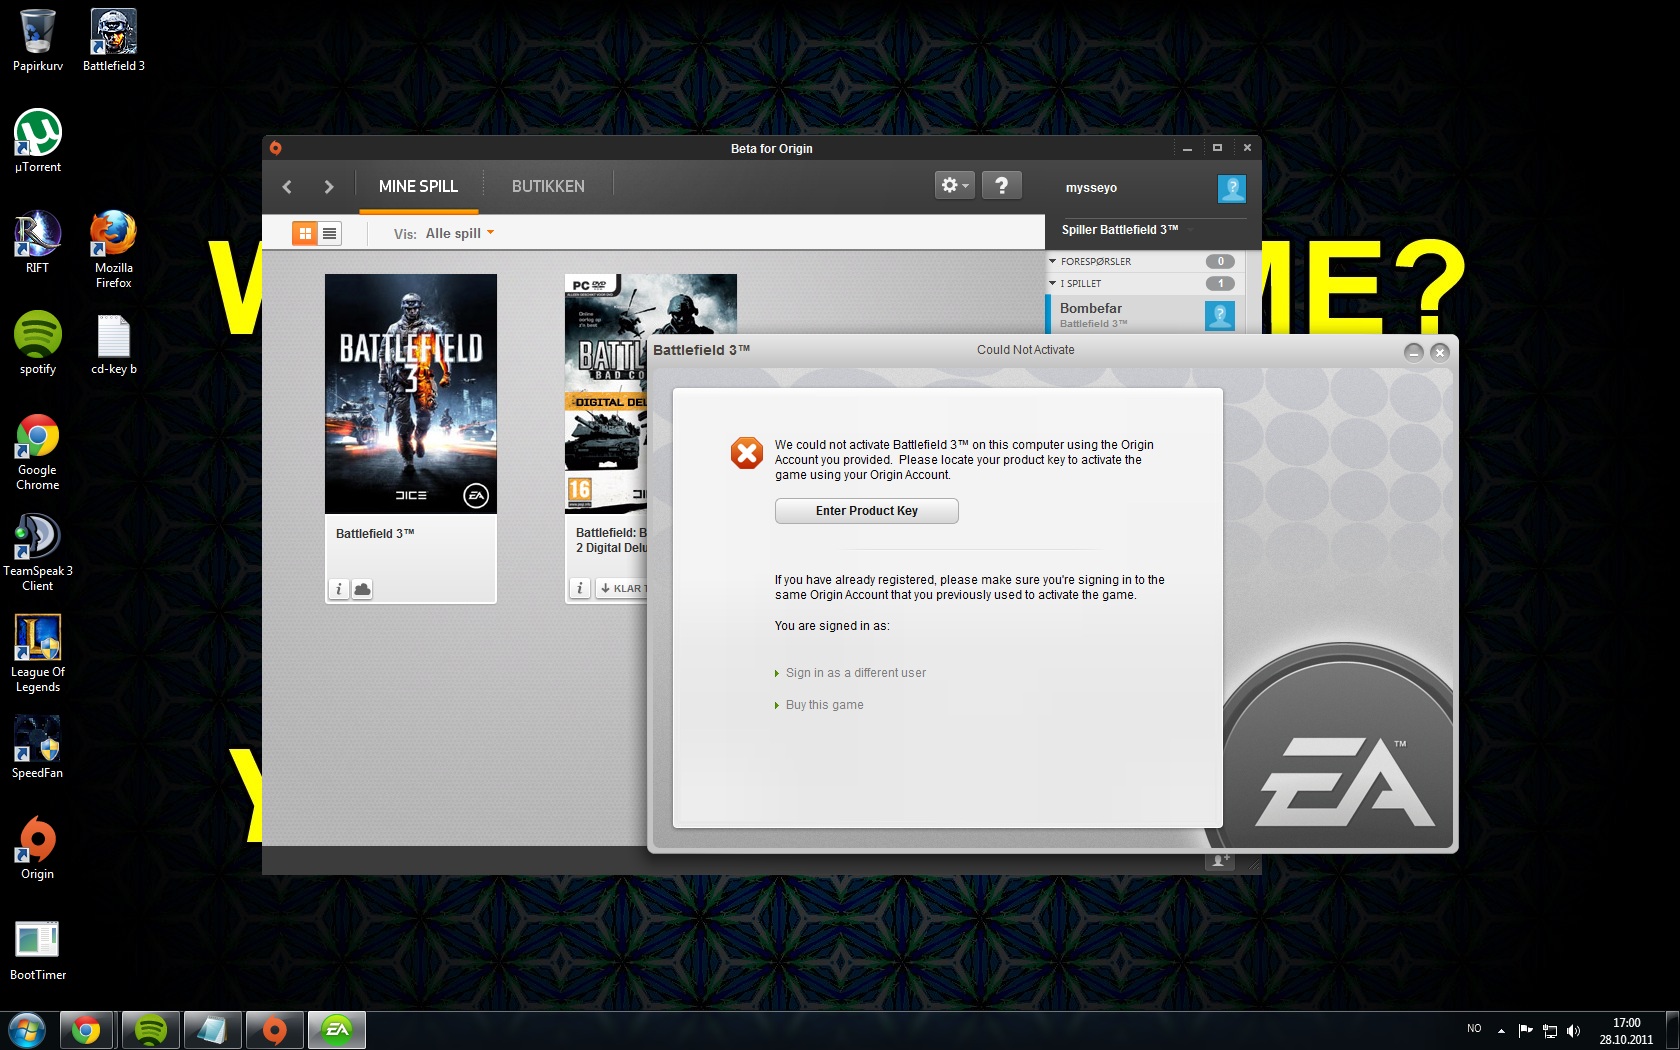
Task: Launch Mozilla Firefox from the desktop
Action: (113, 250)
